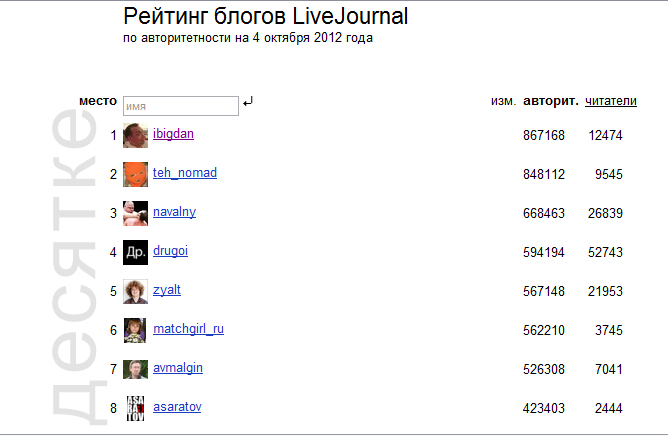Open drugoi blog link
Image resolution: width=668 pixels, height=436 pixels.
170,251
